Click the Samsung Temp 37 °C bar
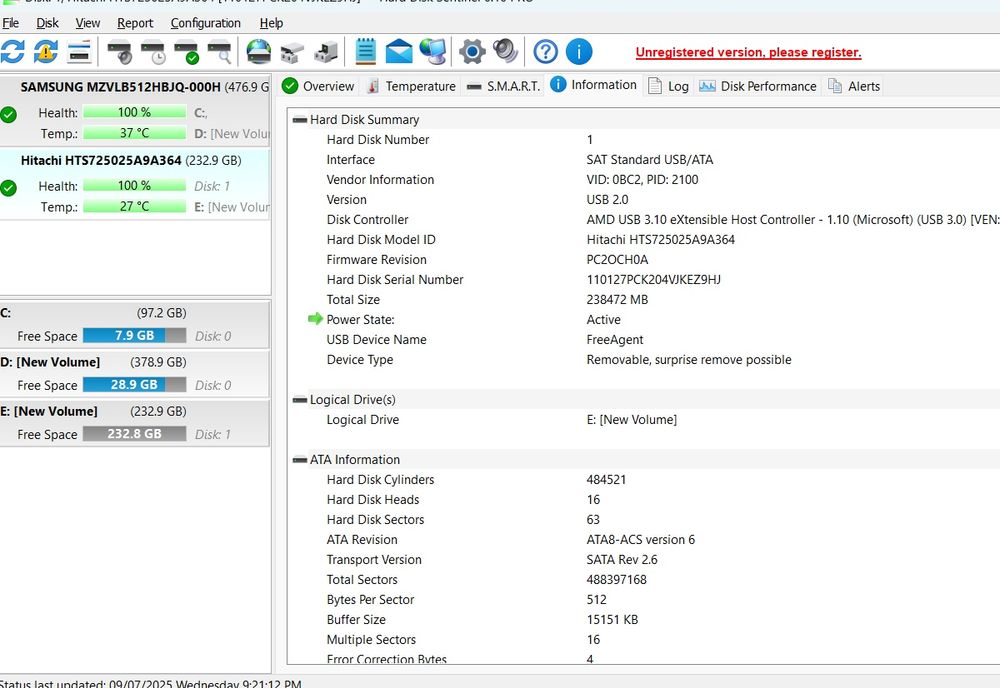 click(x=135, y=133)
